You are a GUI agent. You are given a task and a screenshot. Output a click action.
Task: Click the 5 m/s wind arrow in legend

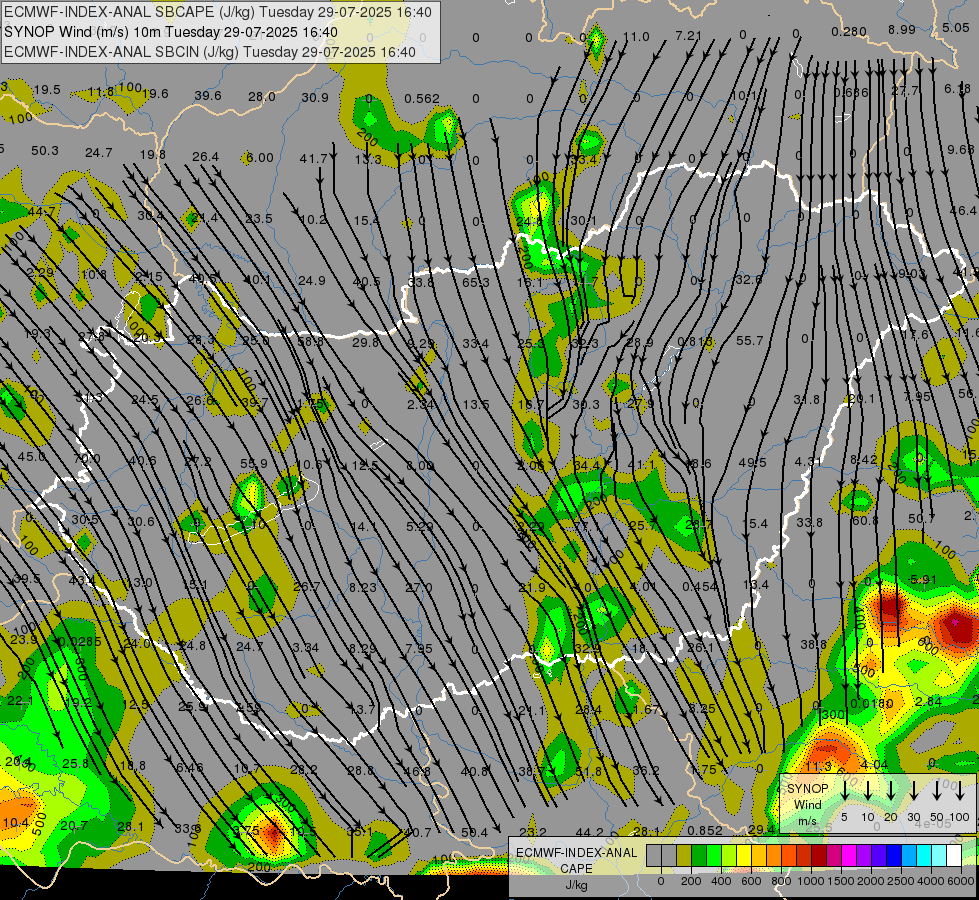[x=845, y=791]
